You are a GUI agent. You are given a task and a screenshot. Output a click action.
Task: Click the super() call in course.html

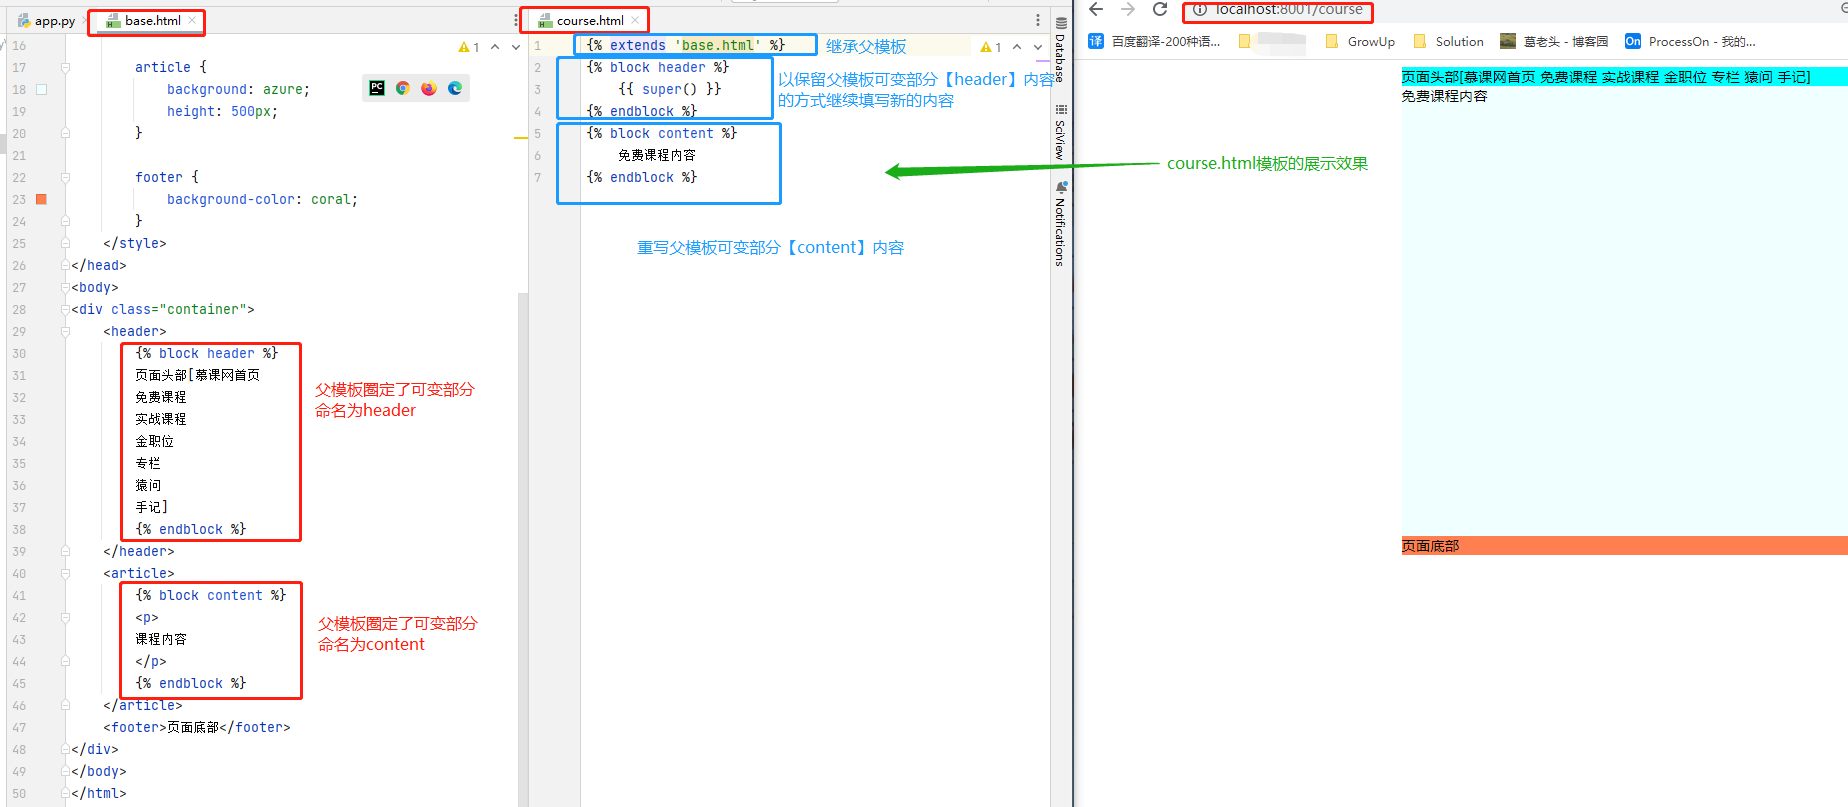click(669, 89)
